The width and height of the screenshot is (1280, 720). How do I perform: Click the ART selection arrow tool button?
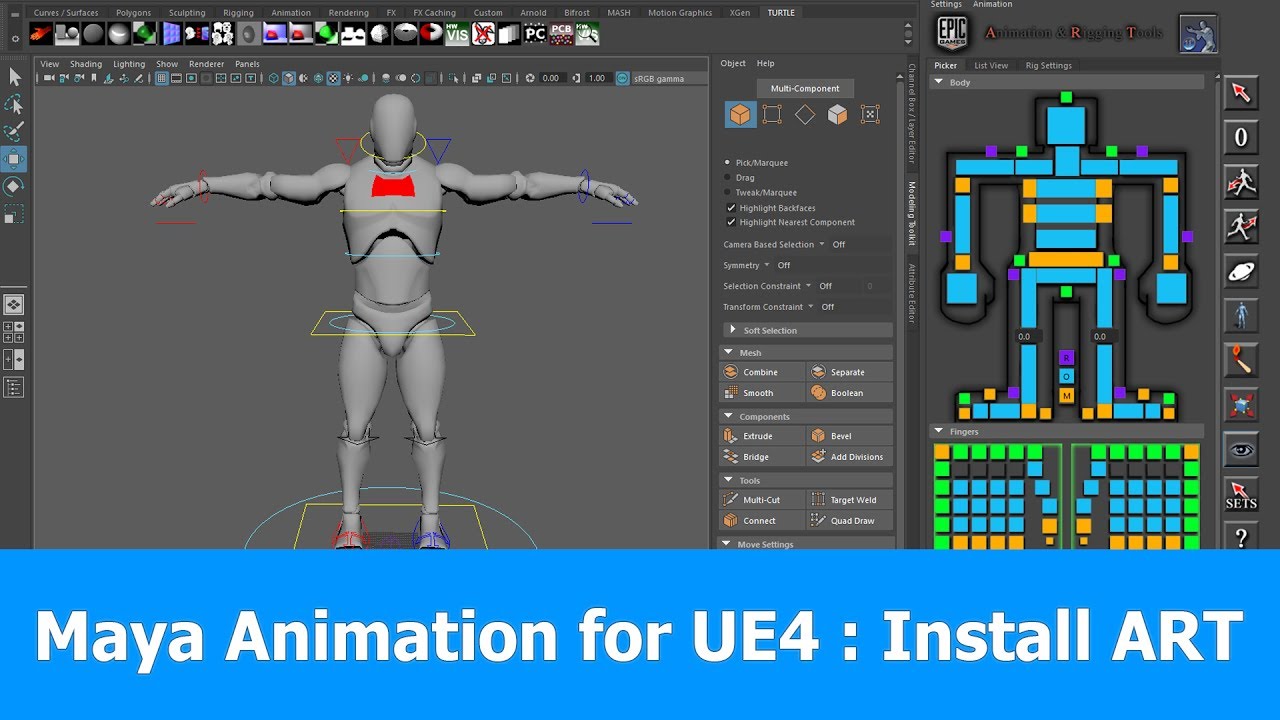pyautogui.click(x=1241, y=92)
